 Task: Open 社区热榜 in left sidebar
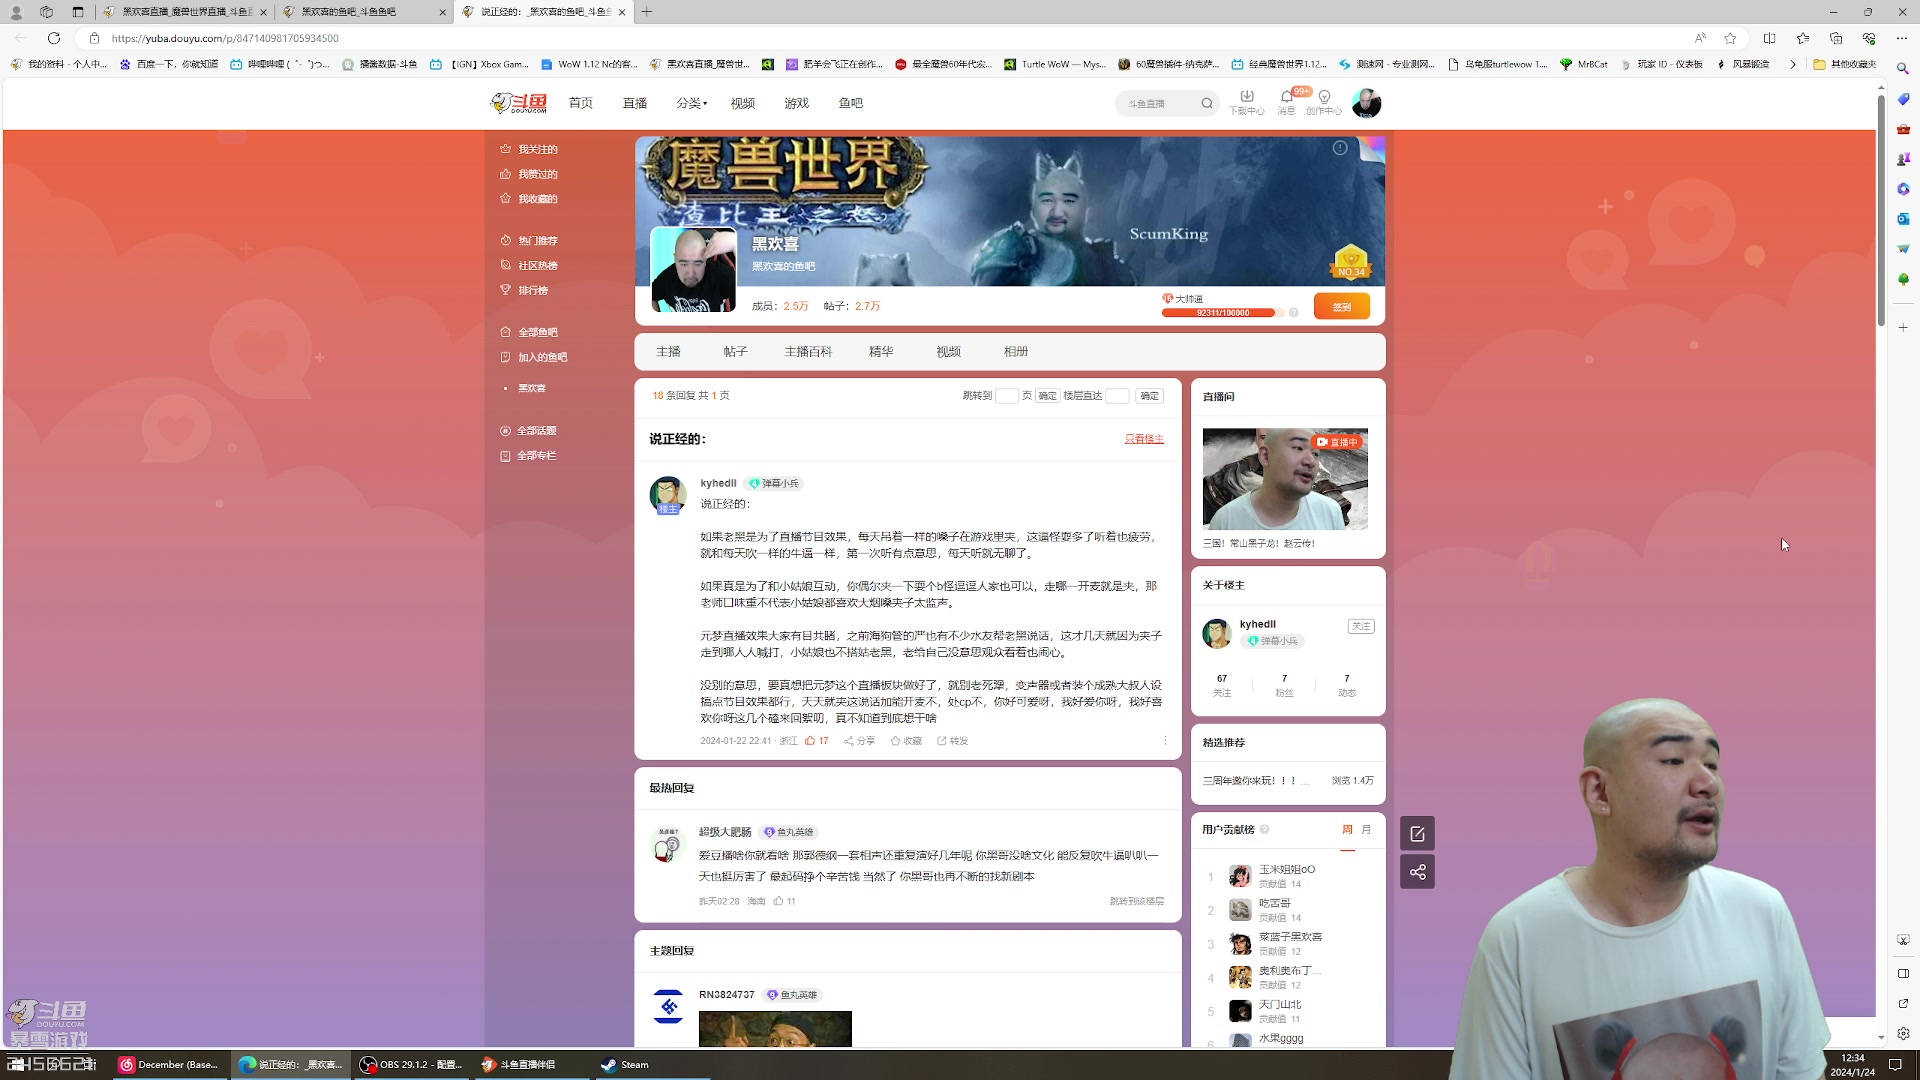[529, 266]
